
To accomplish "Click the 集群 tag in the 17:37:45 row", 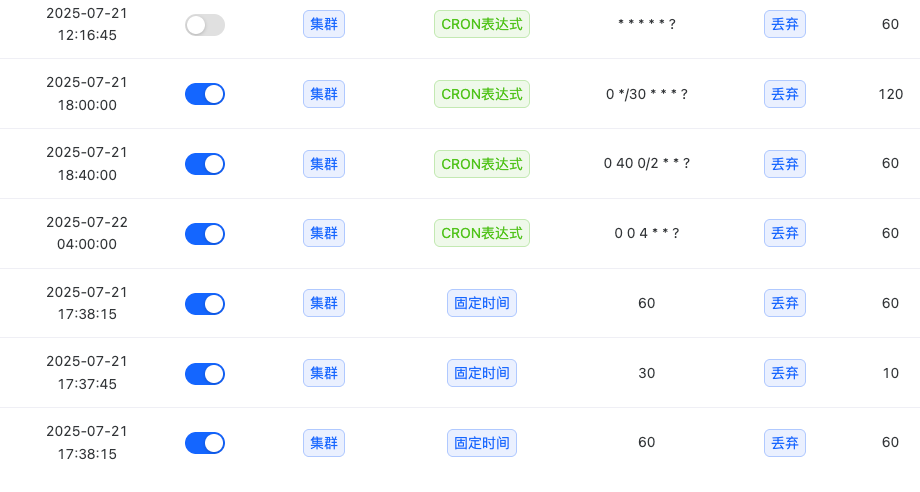I will 324,373.
